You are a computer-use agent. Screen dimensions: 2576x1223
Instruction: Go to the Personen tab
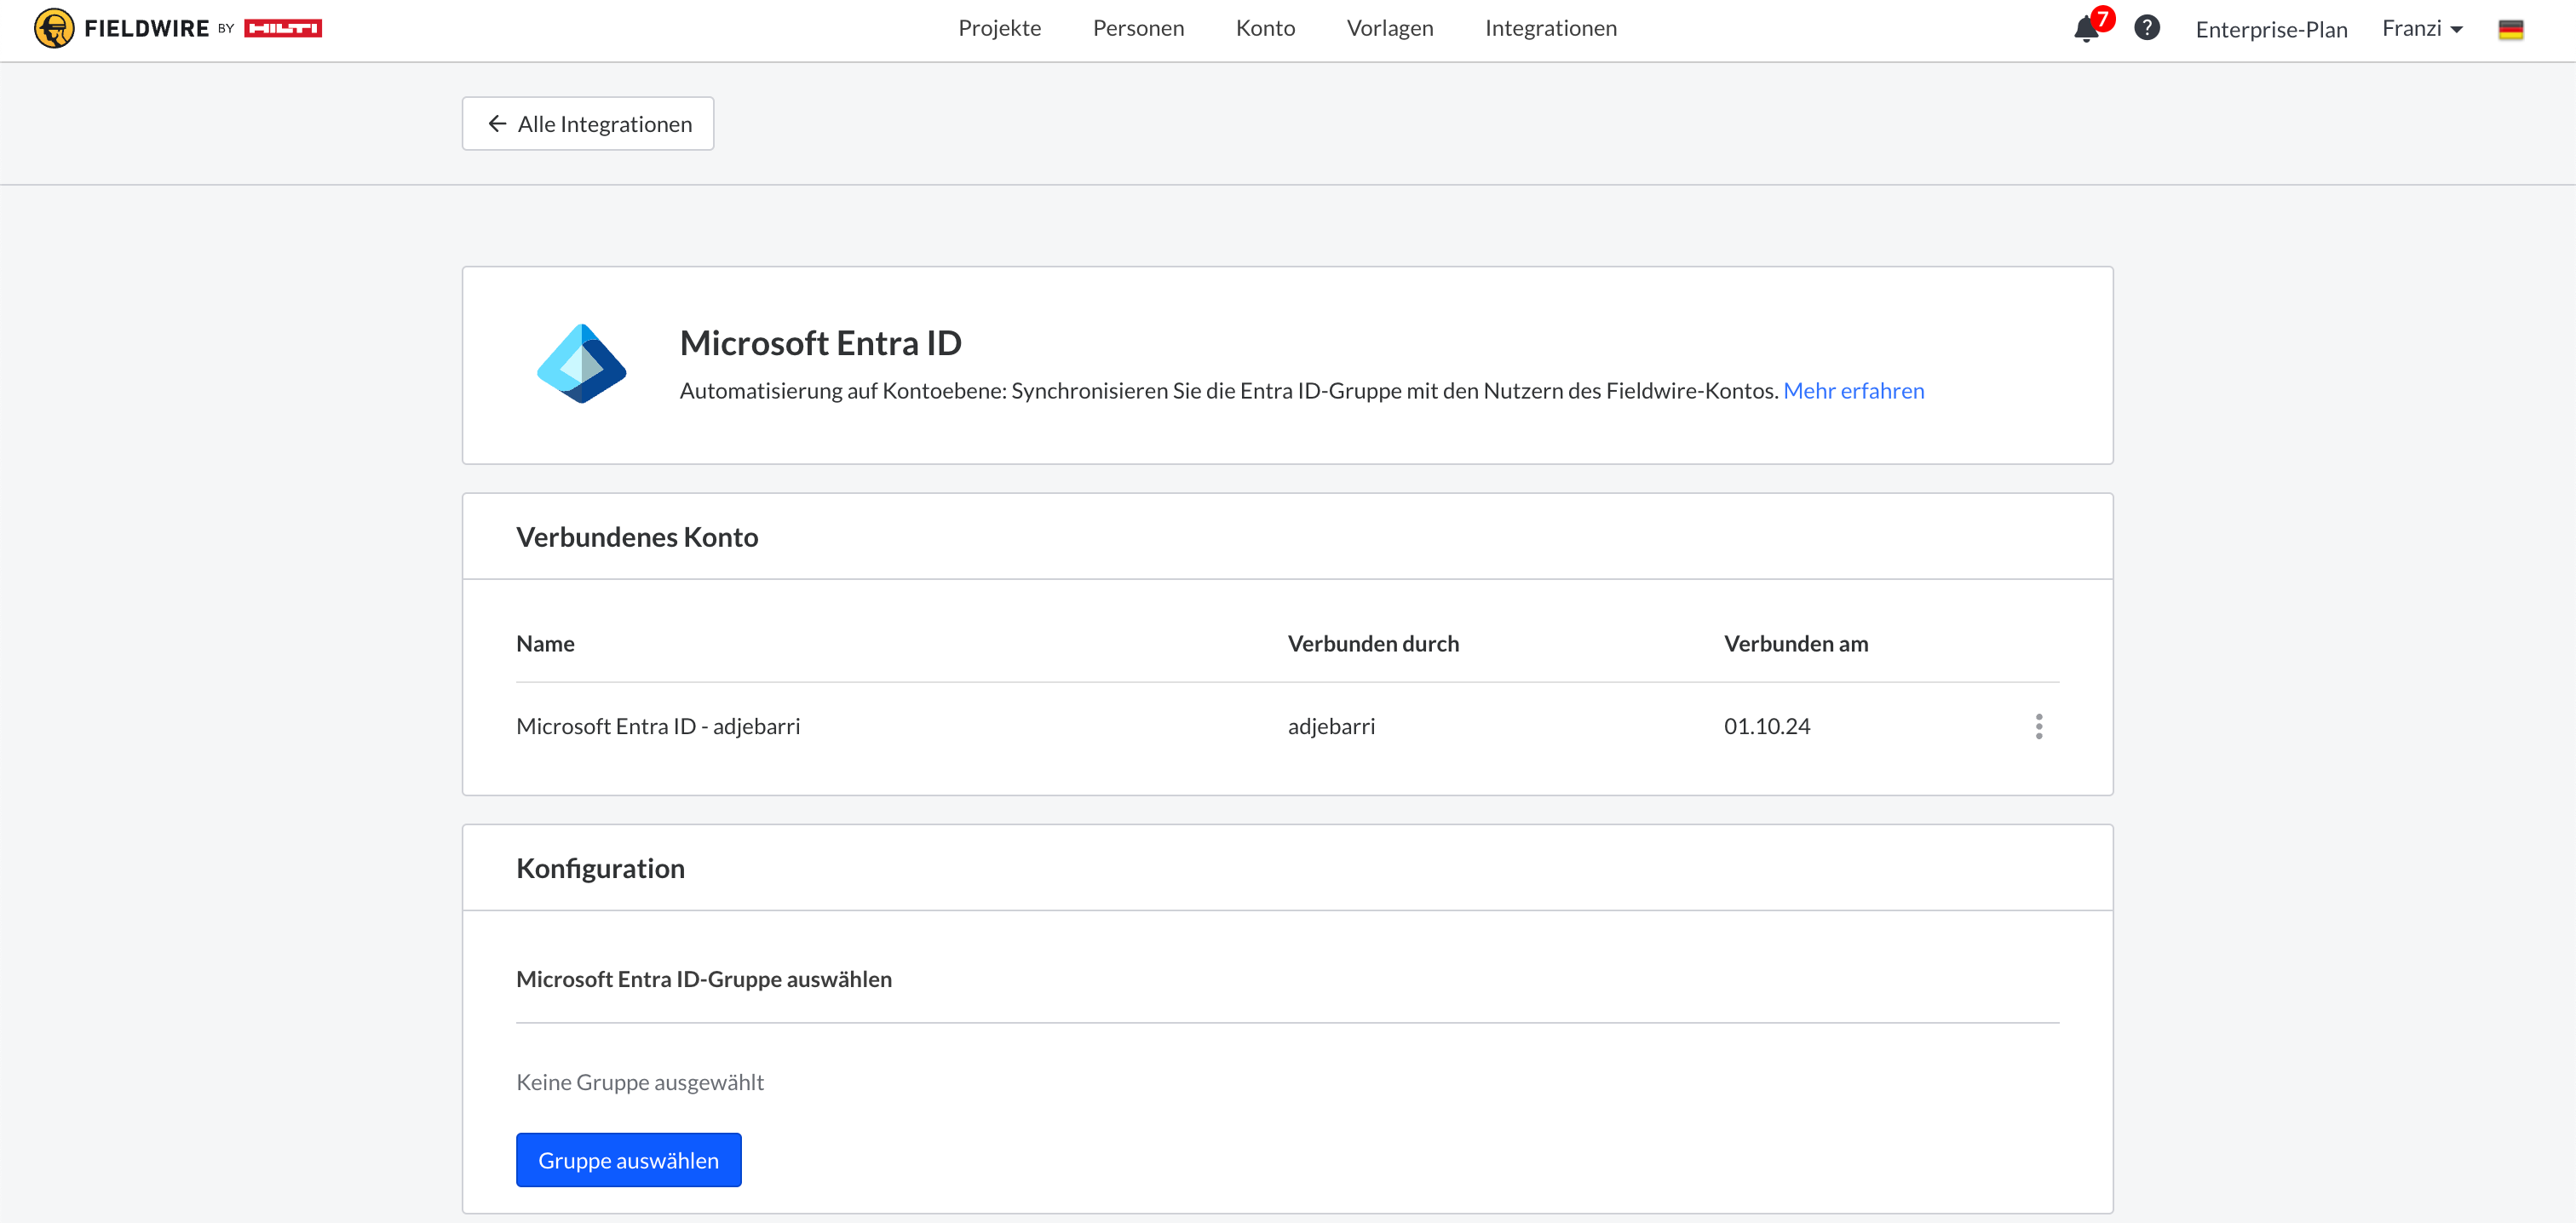point(1138,28)
